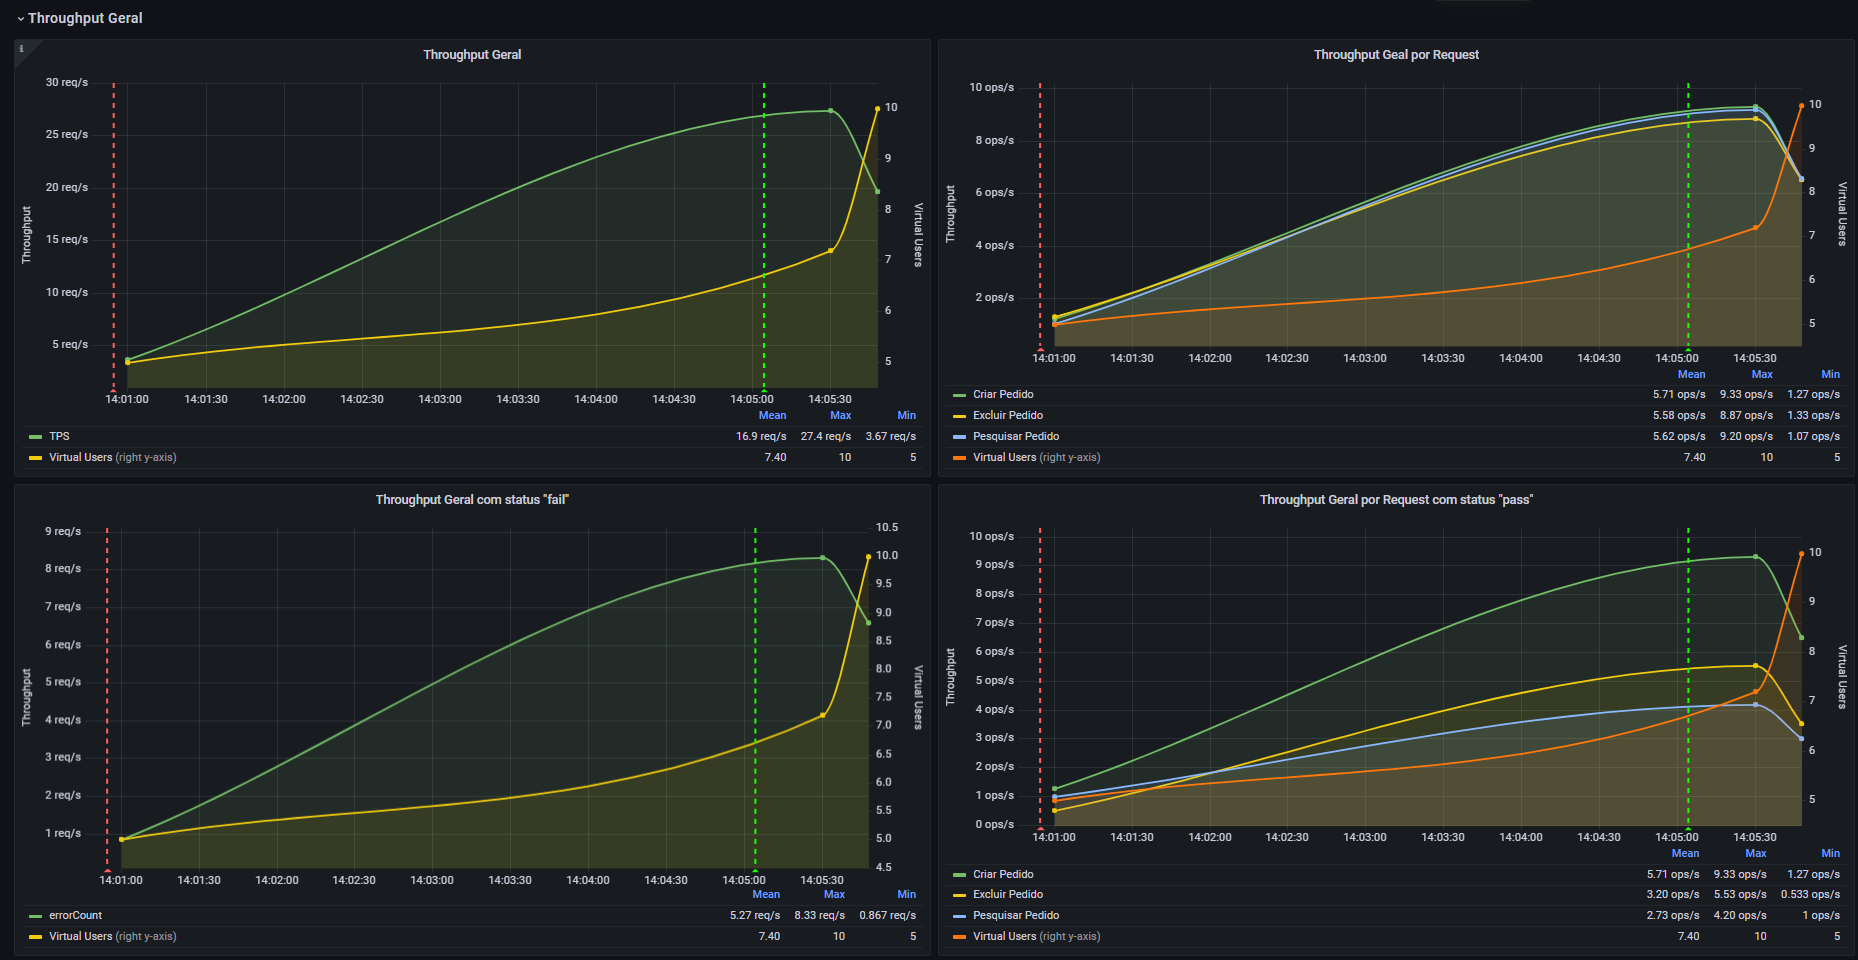This screenshot has width=1858, height=960.
Task: Click '5.58 ops/s' Excluir Pedido mean value
Action: coord(1679,415)
